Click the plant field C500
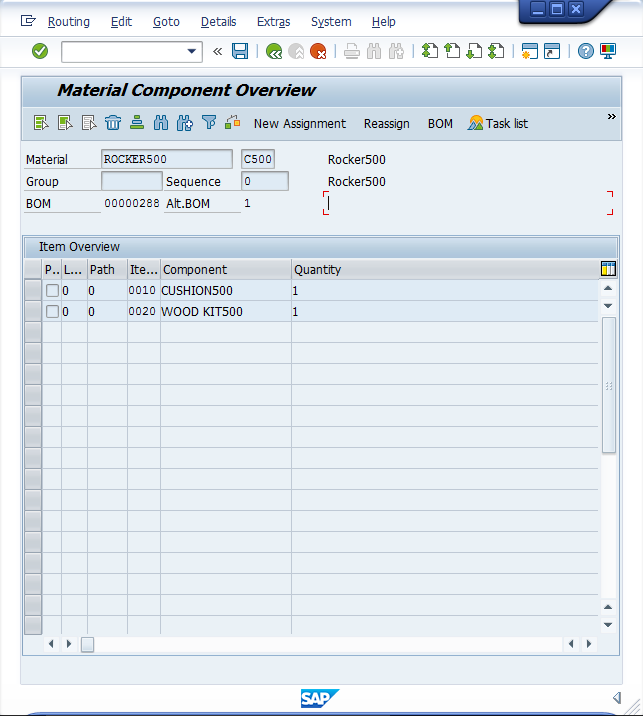Viewport: 643px width, 716px height. [x=258, y=159]
